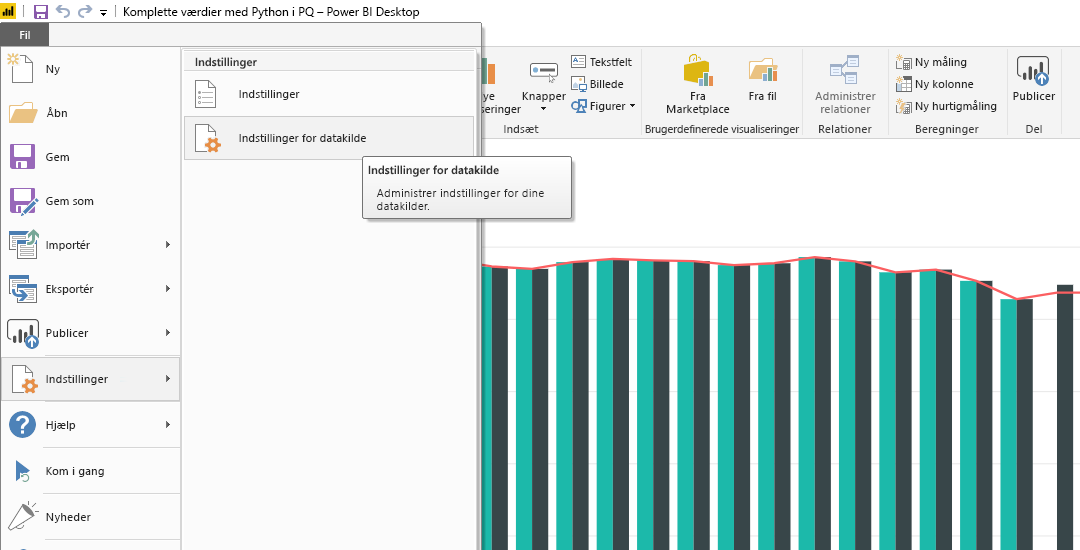Expand the arrow next to Indstillinger

click(168, 378)
